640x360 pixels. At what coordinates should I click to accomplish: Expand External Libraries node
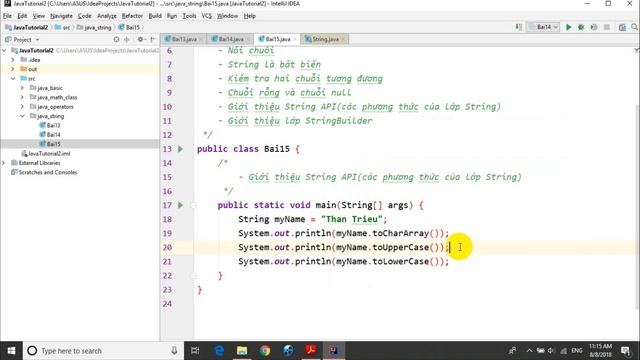point(4,163)
